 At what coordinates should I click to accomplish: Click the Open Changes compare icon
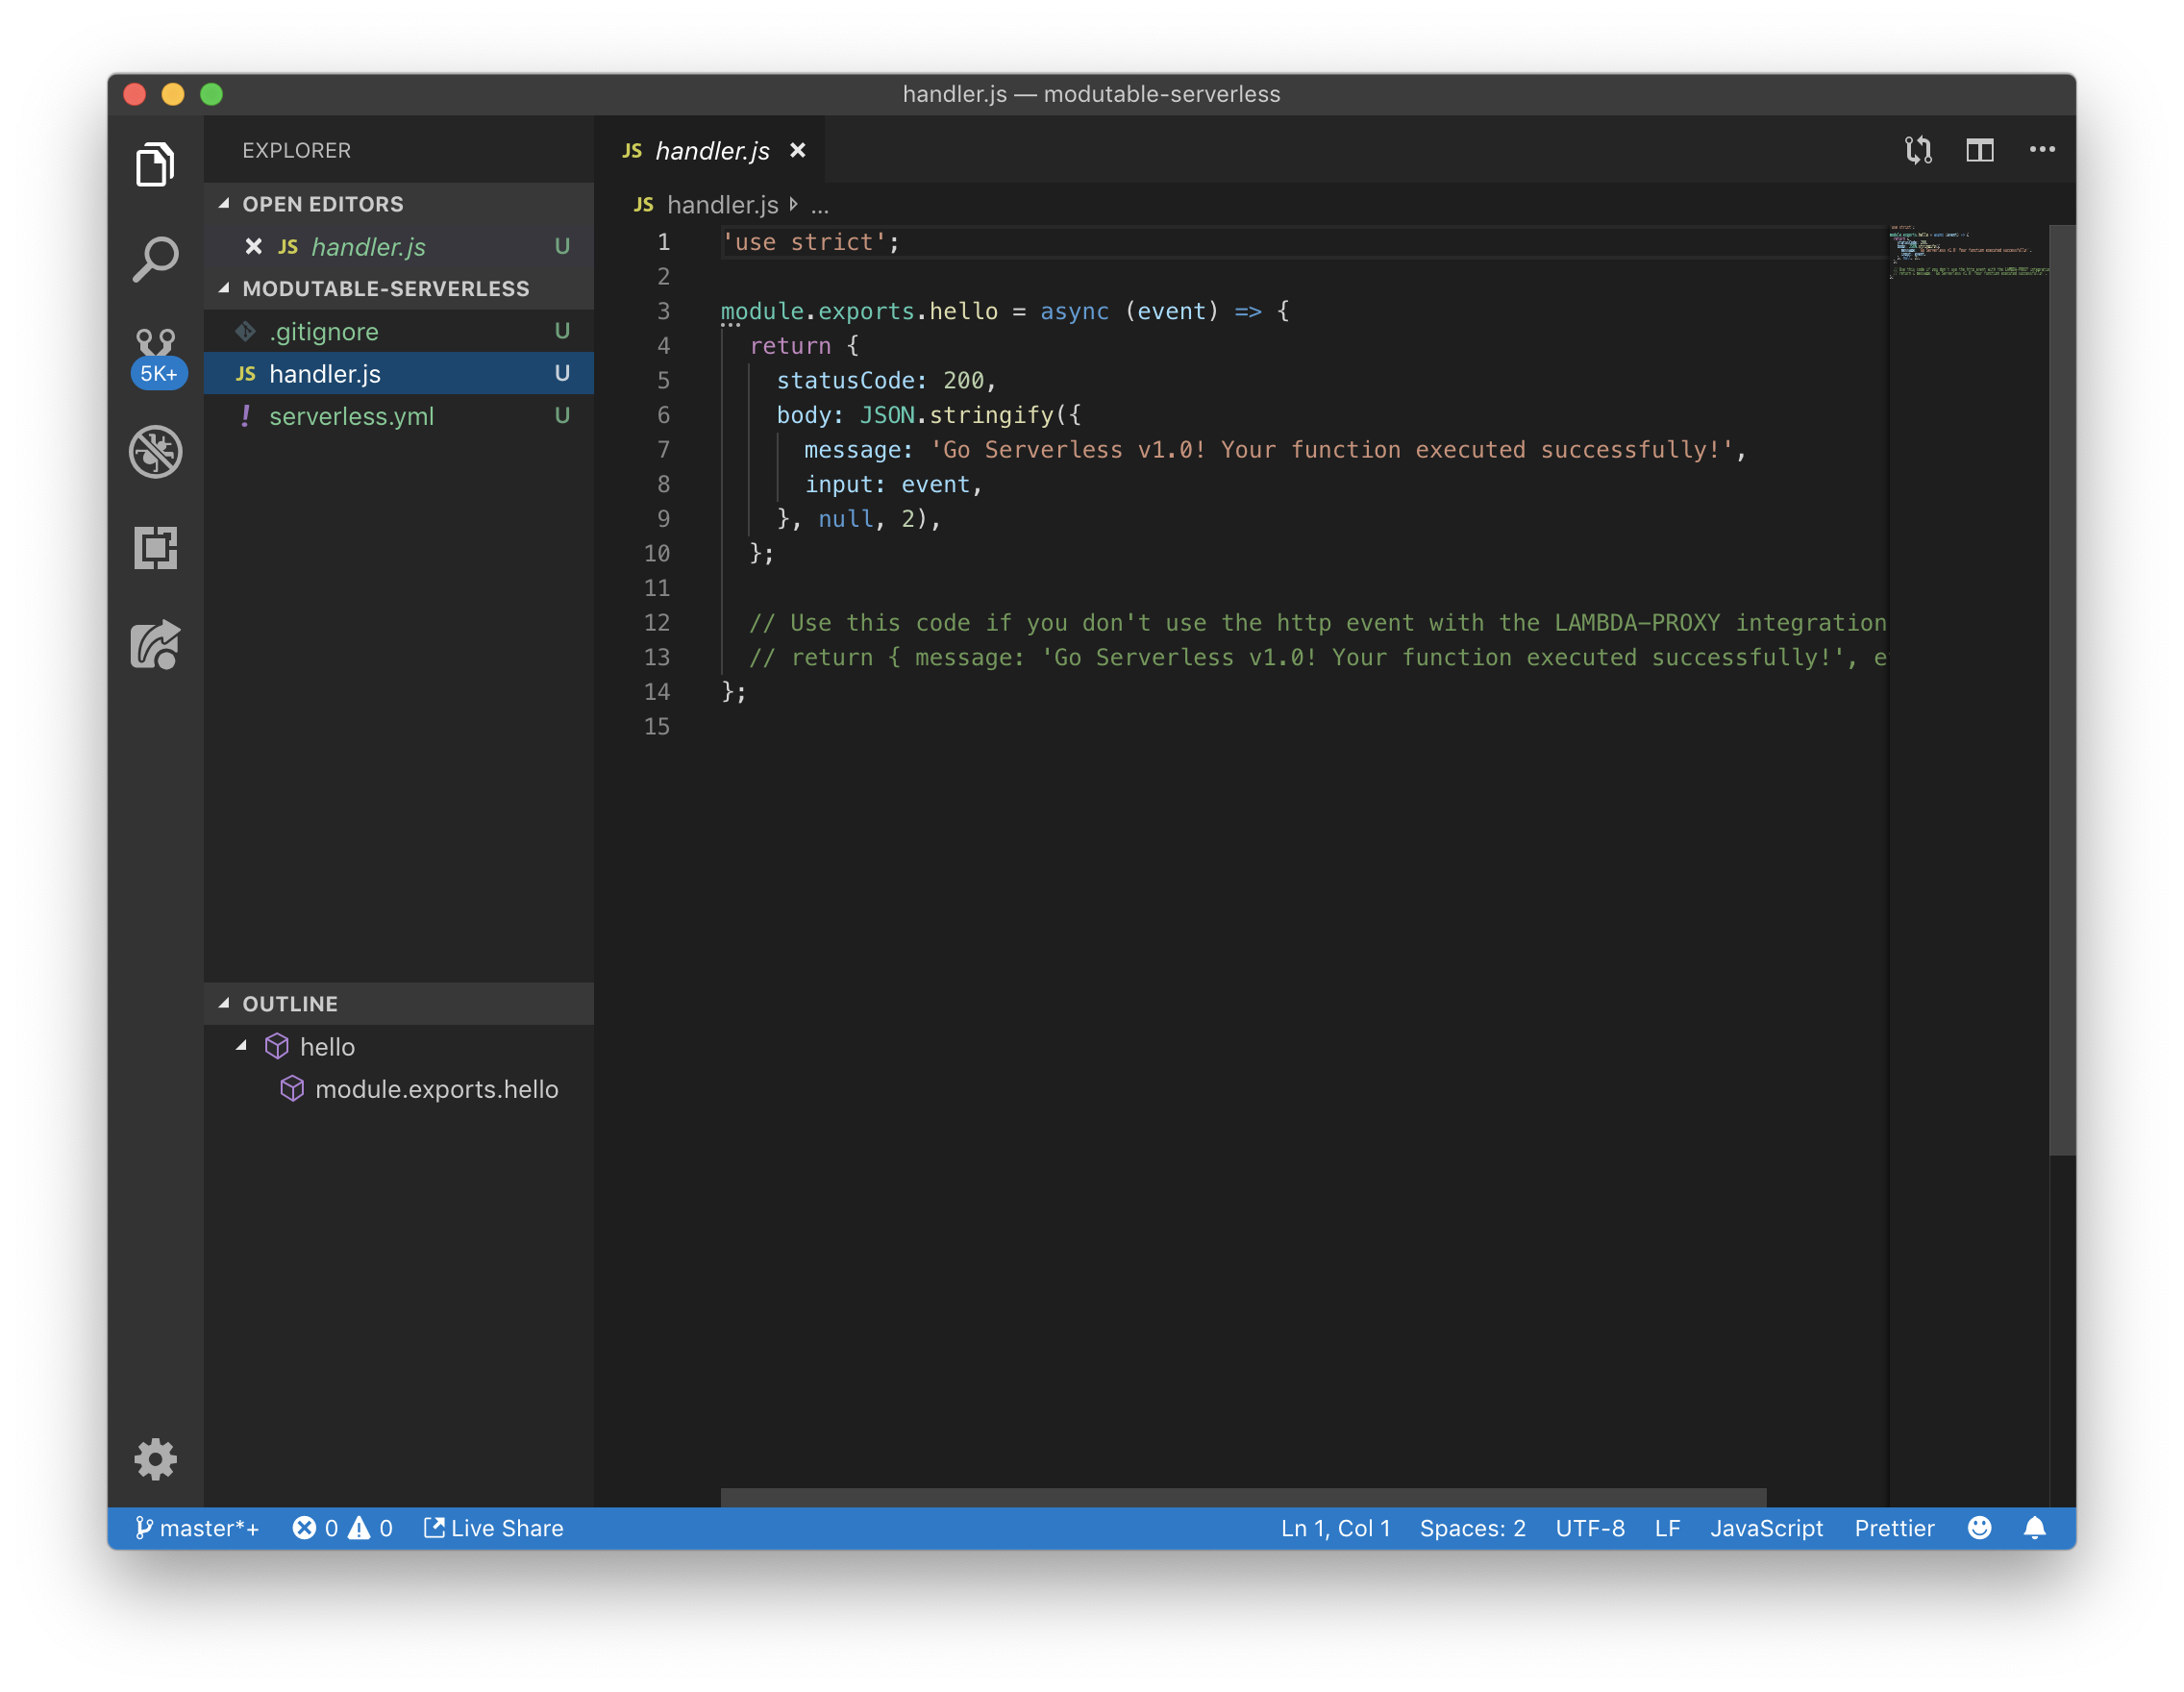[1918, 150]
